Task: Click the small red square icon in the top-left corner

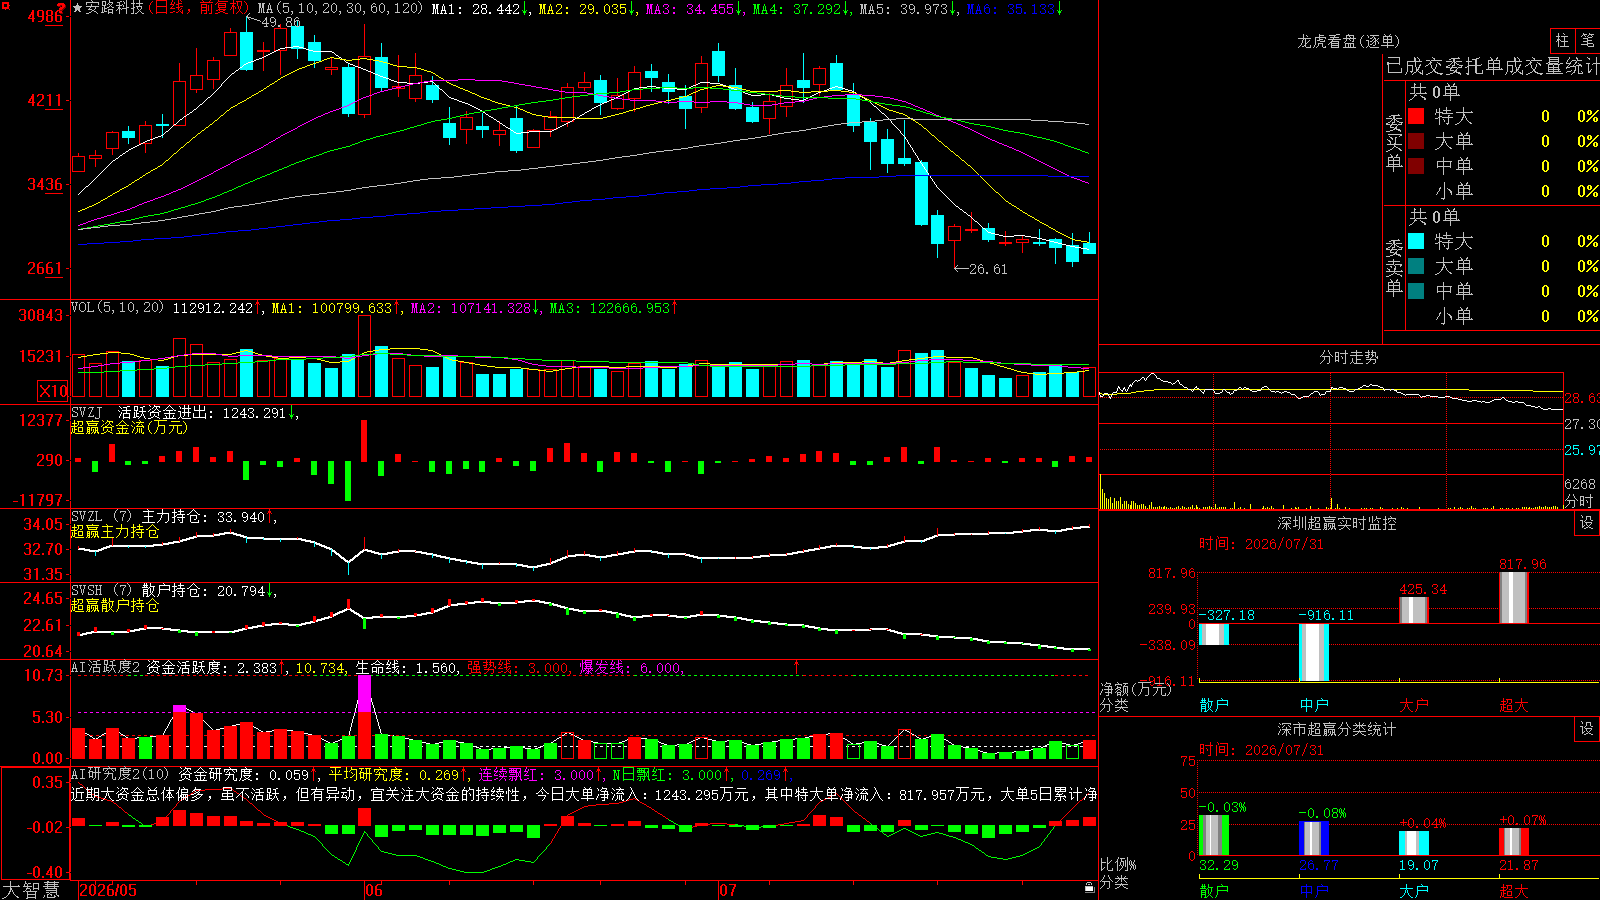Action: (x=6, y=5)
